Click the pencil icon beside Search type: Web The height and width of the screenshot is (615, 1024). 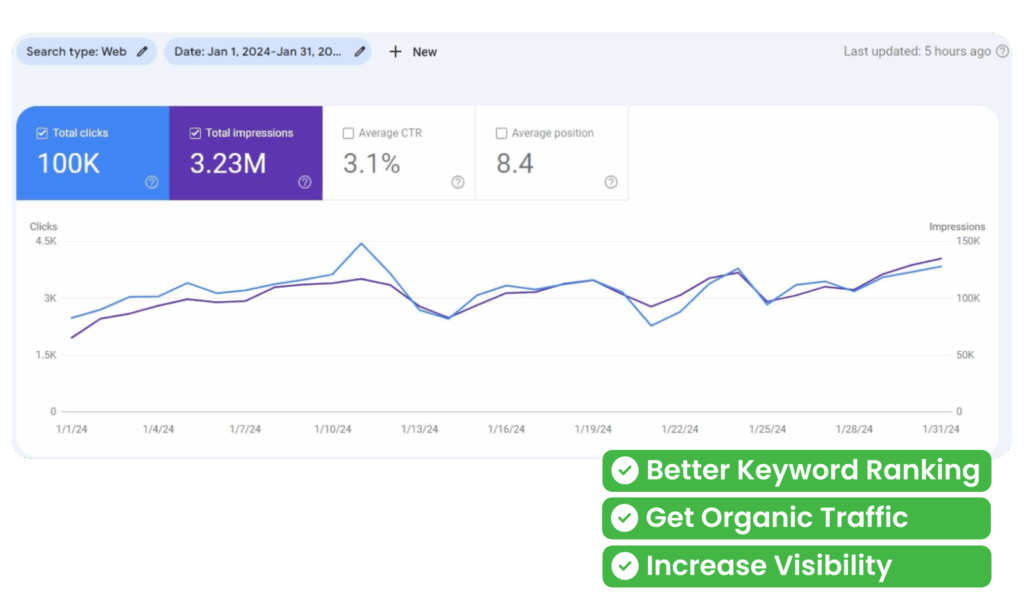pyautogui.click(x=143, y=52)
